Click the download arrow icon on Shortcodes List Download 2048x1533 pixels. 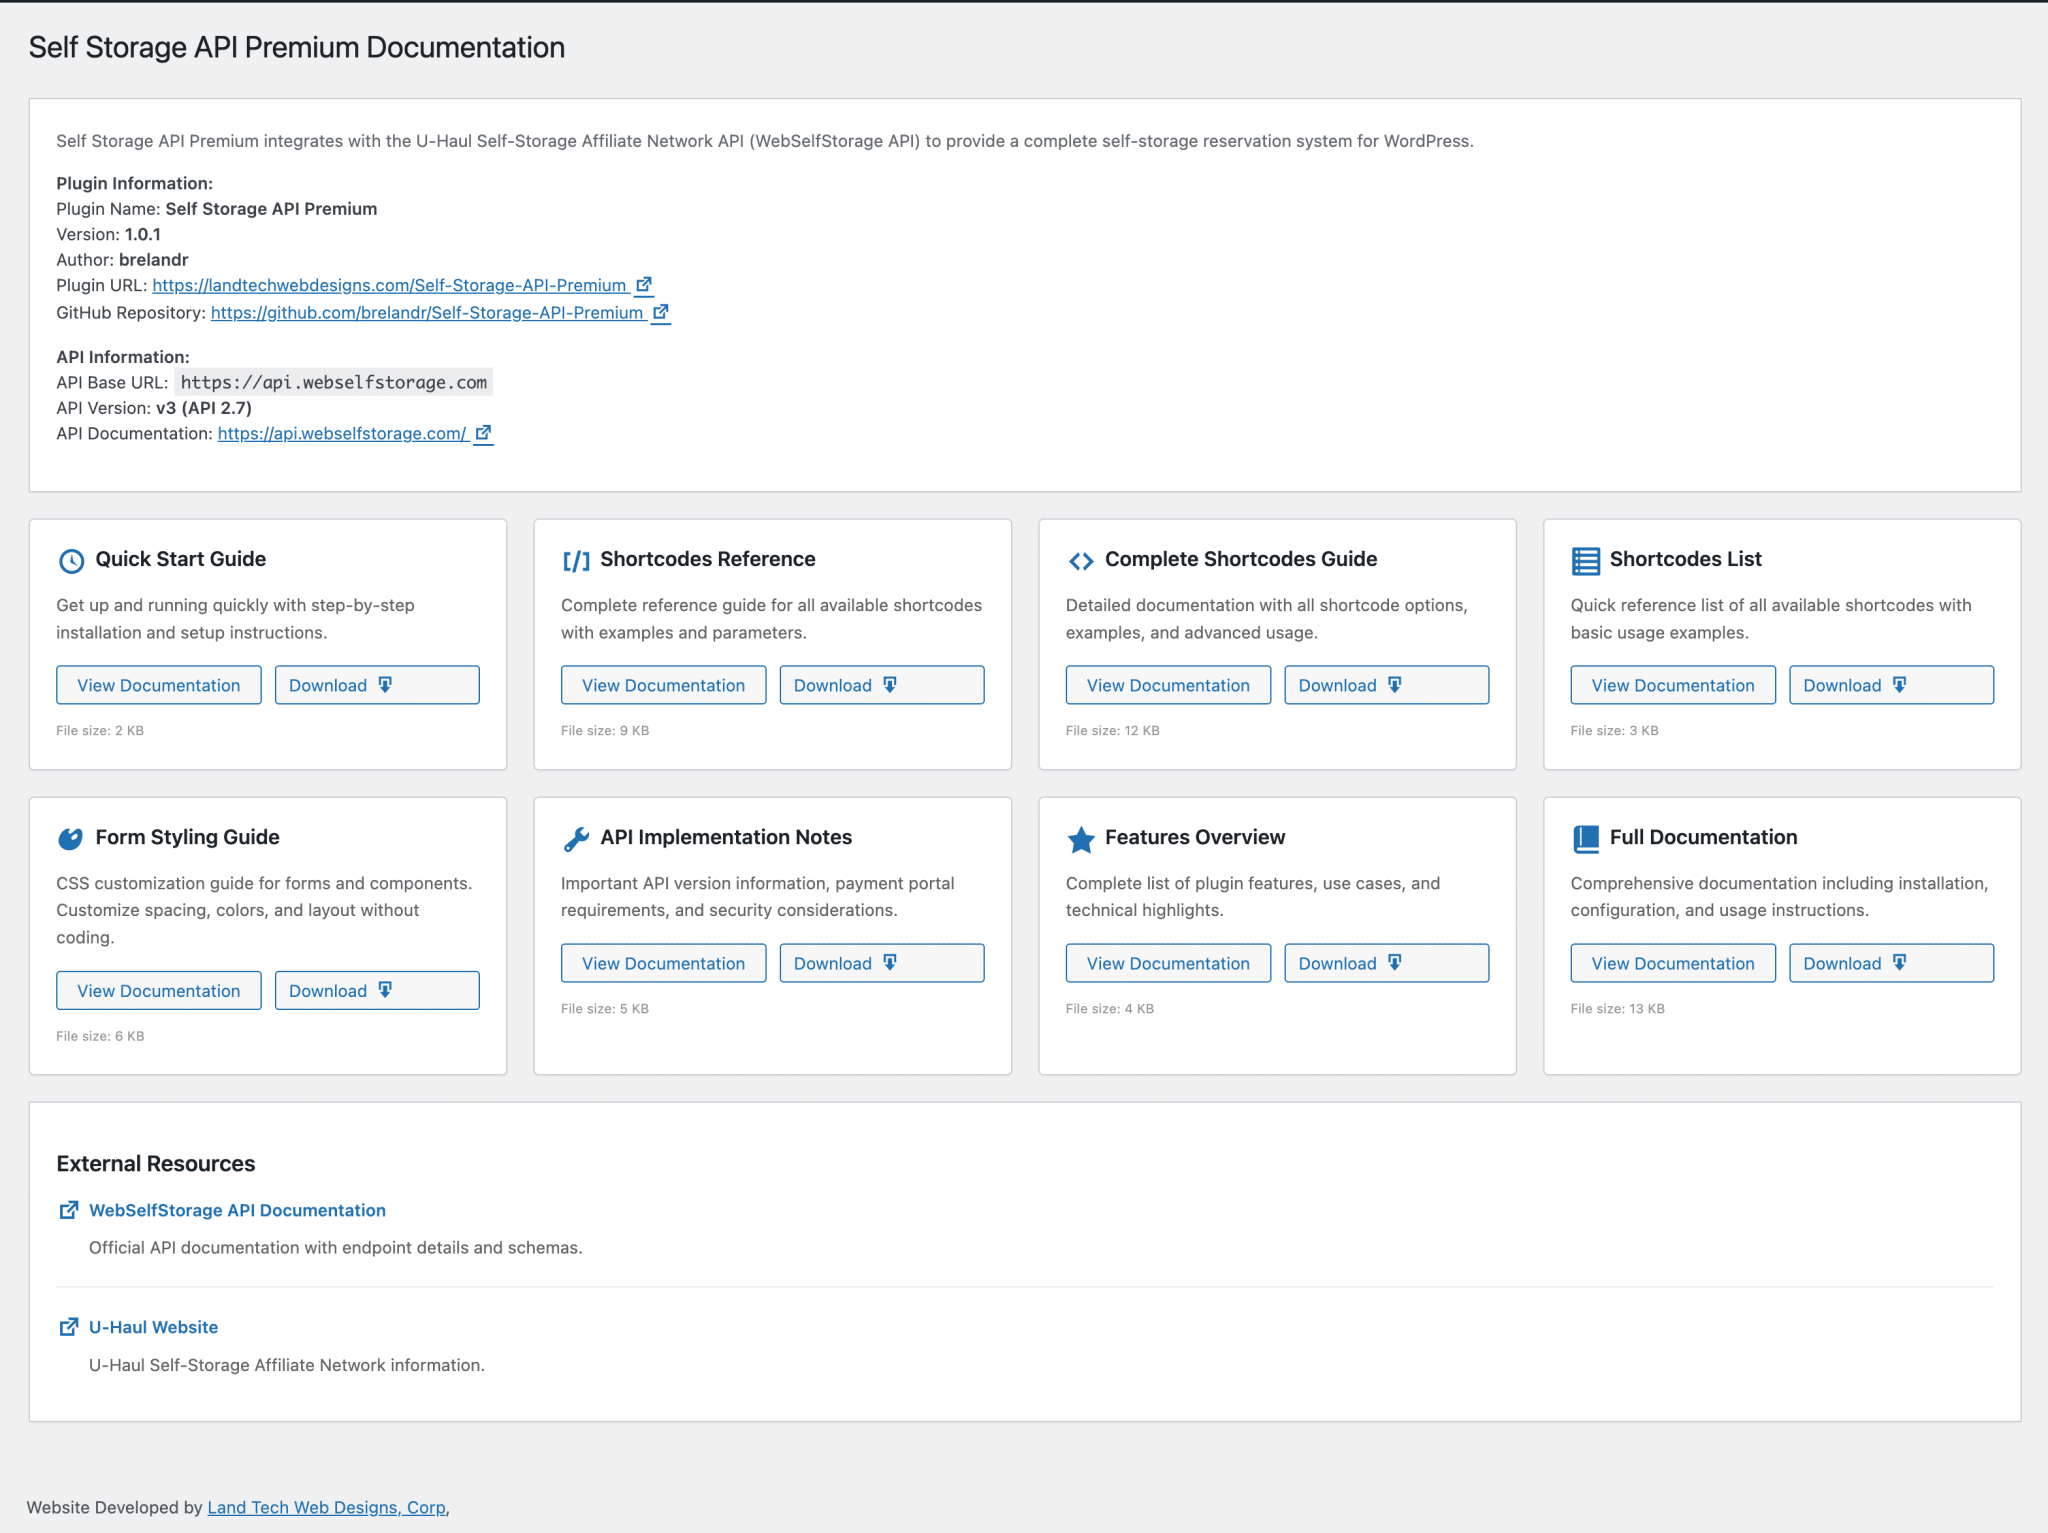1900,684
